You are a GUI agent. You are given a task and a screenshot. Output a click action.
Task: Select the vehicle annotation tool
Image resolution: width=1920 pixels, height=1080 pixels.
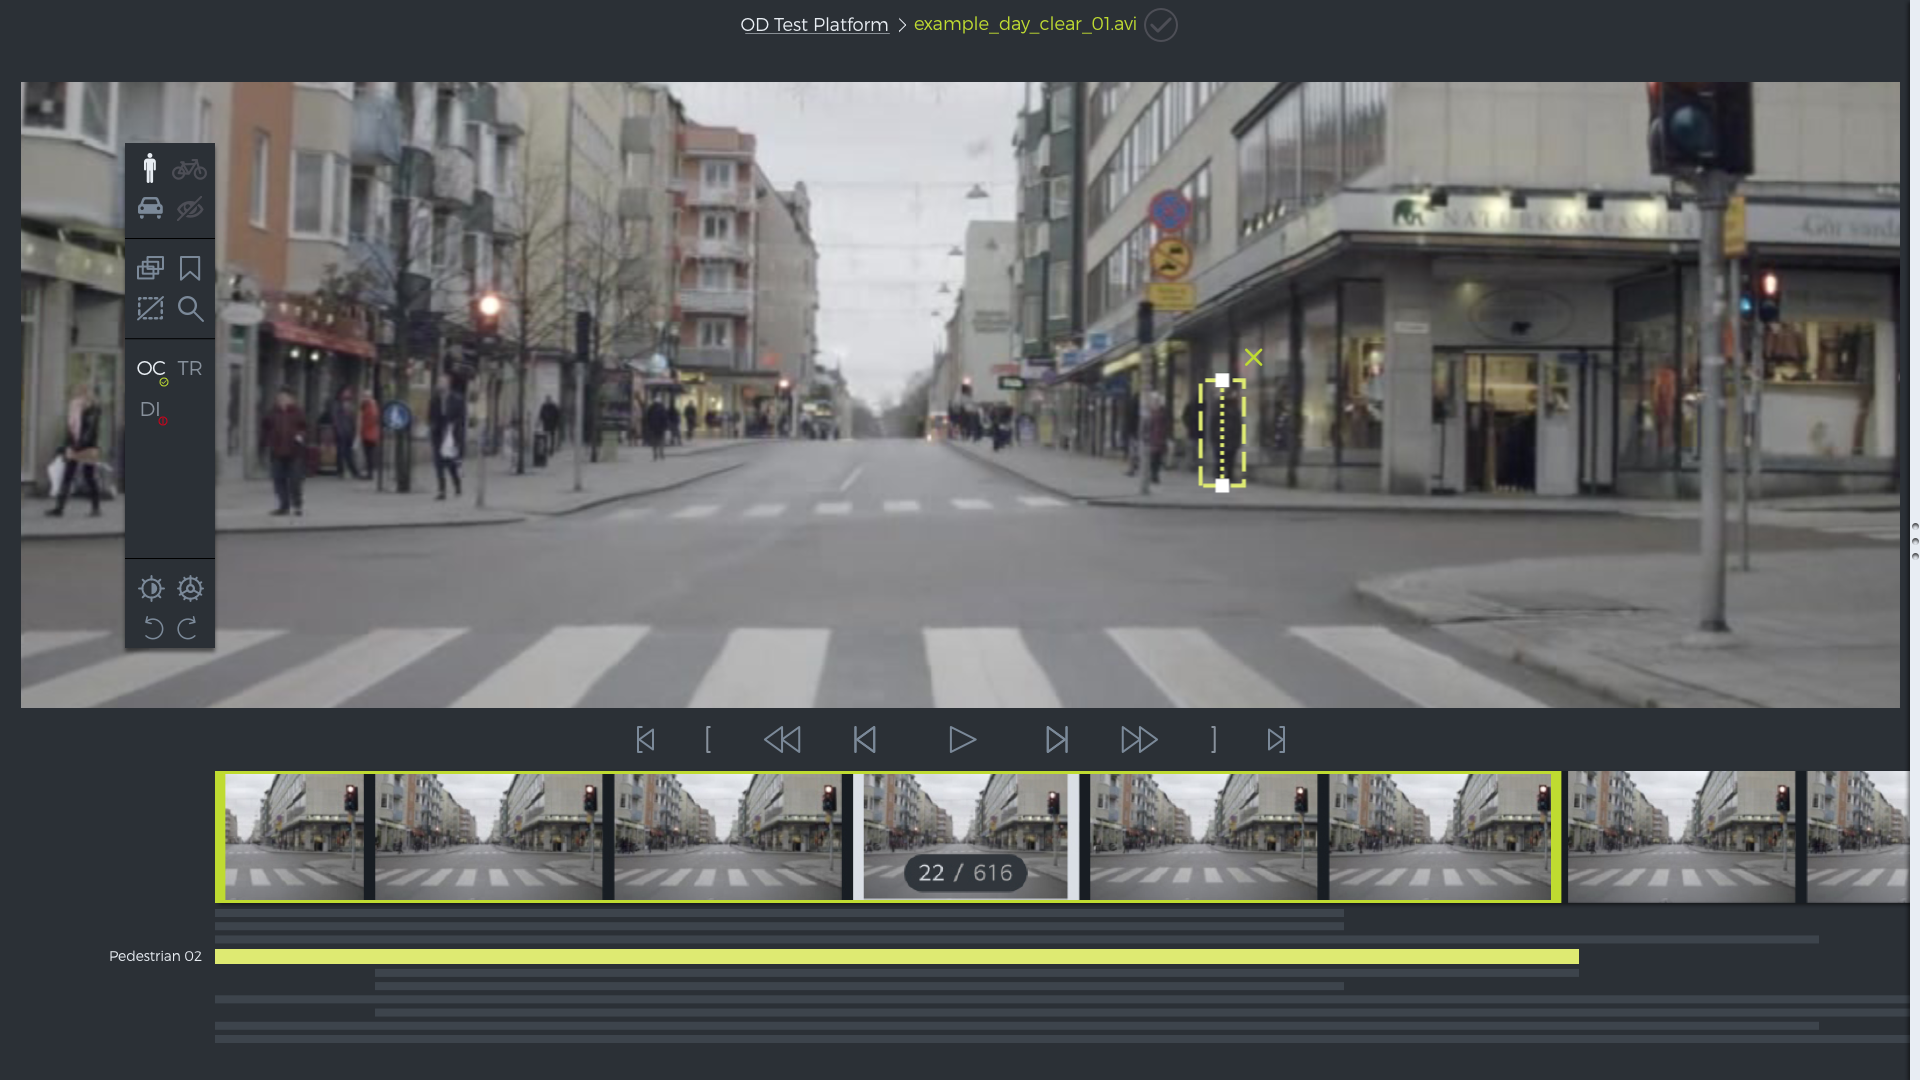click(151, 208)
